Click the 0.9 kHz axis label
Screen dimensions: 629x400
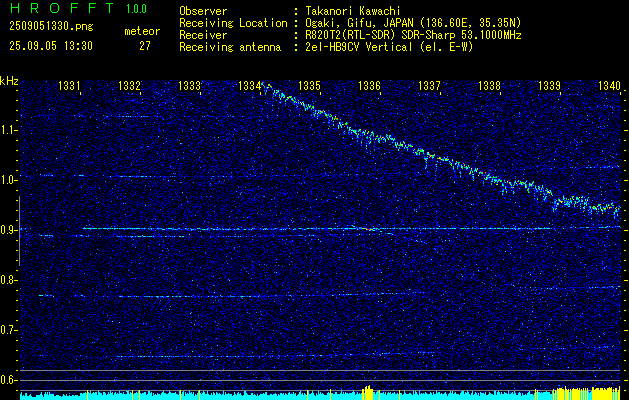click(x=8, y=230)
